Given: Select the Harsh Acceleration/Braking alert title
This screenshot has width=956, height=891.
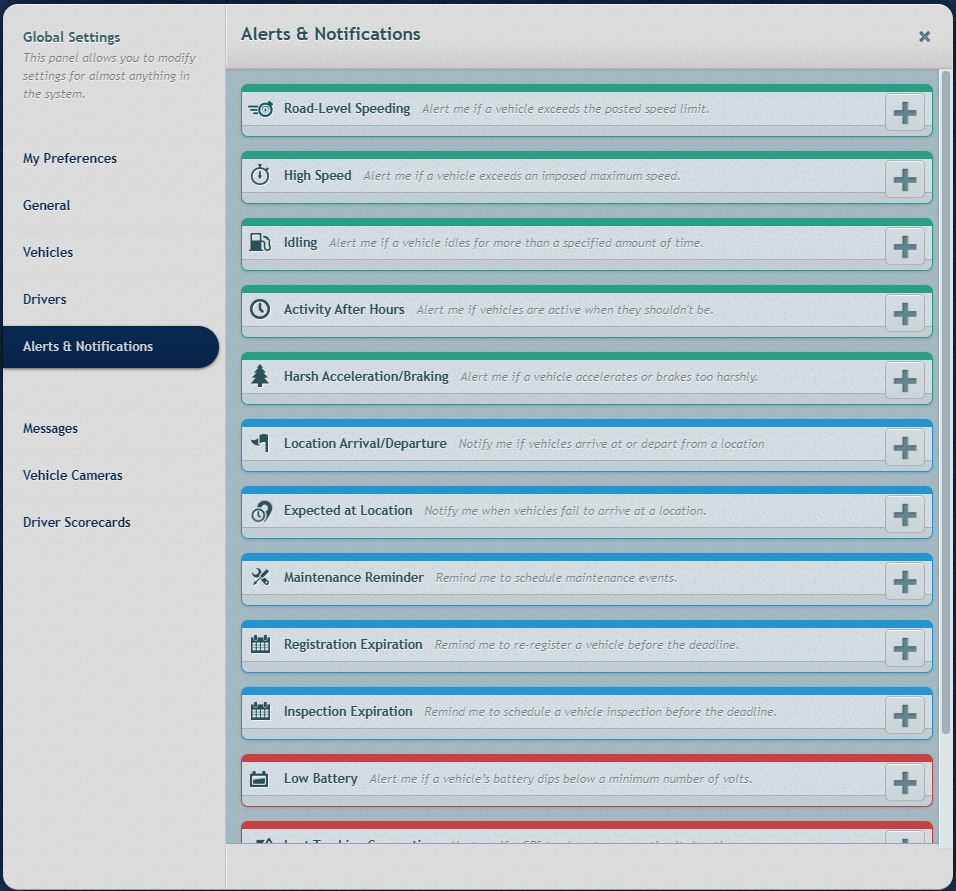Looking at the screenshot, I should [366, 377].
